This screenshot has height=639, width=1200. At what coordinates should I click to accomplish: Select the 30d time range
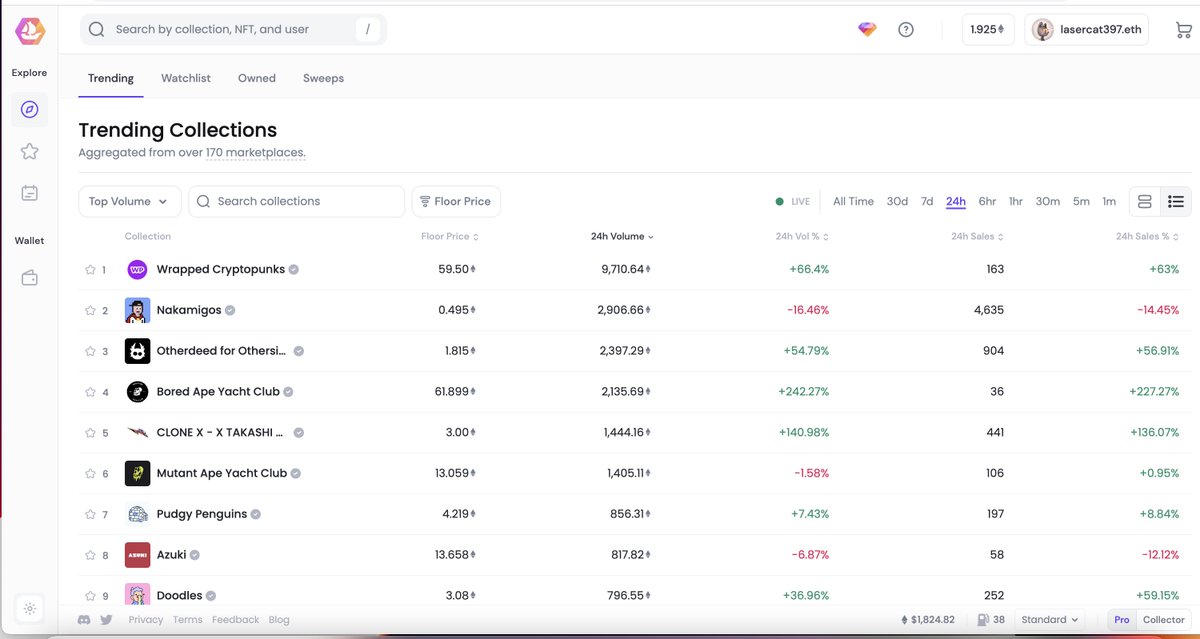897,201
